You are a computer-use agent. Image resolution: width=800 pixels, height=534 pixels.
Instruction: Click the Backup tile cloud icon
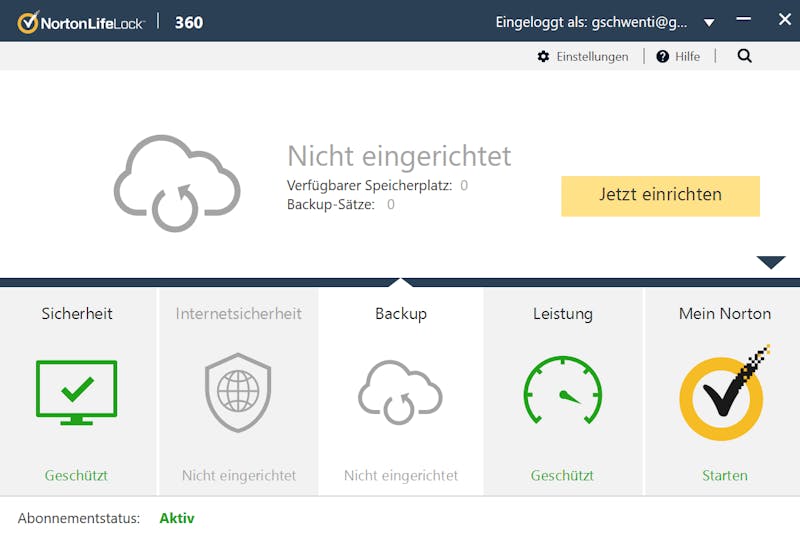(x=400, y=392)
